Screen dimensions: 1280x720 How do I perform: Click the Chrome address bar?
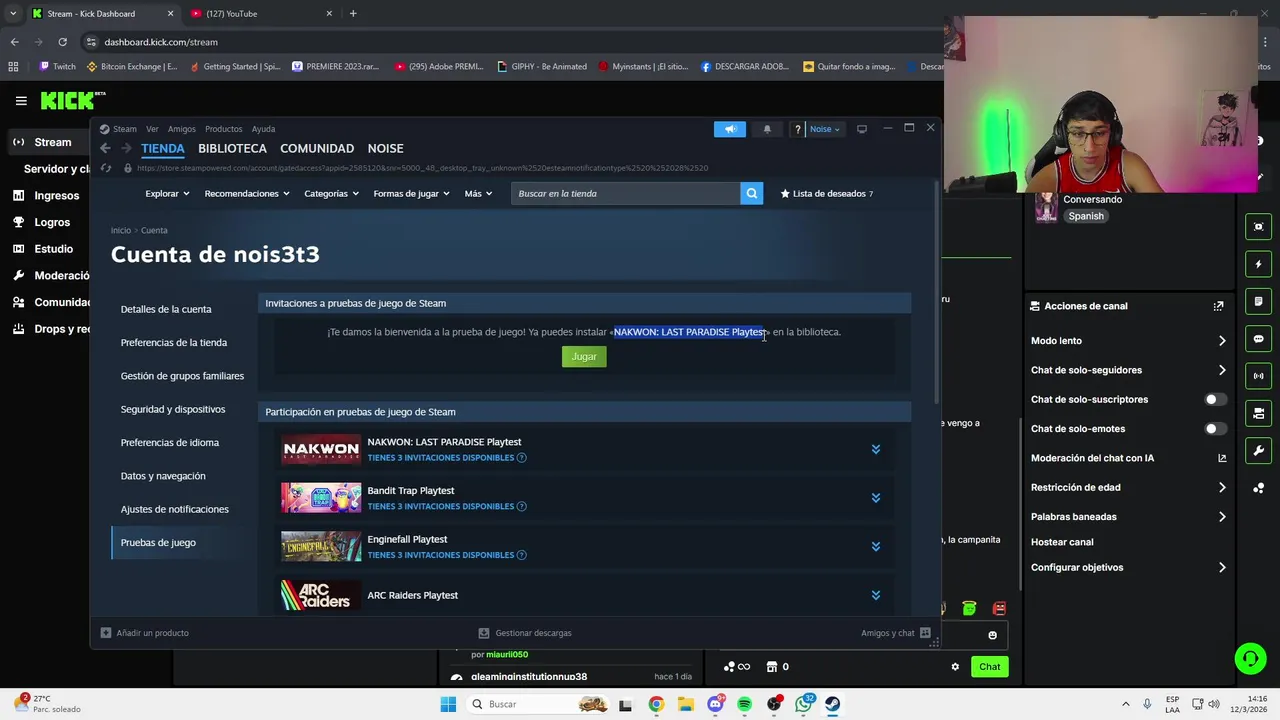coord(510,42)
